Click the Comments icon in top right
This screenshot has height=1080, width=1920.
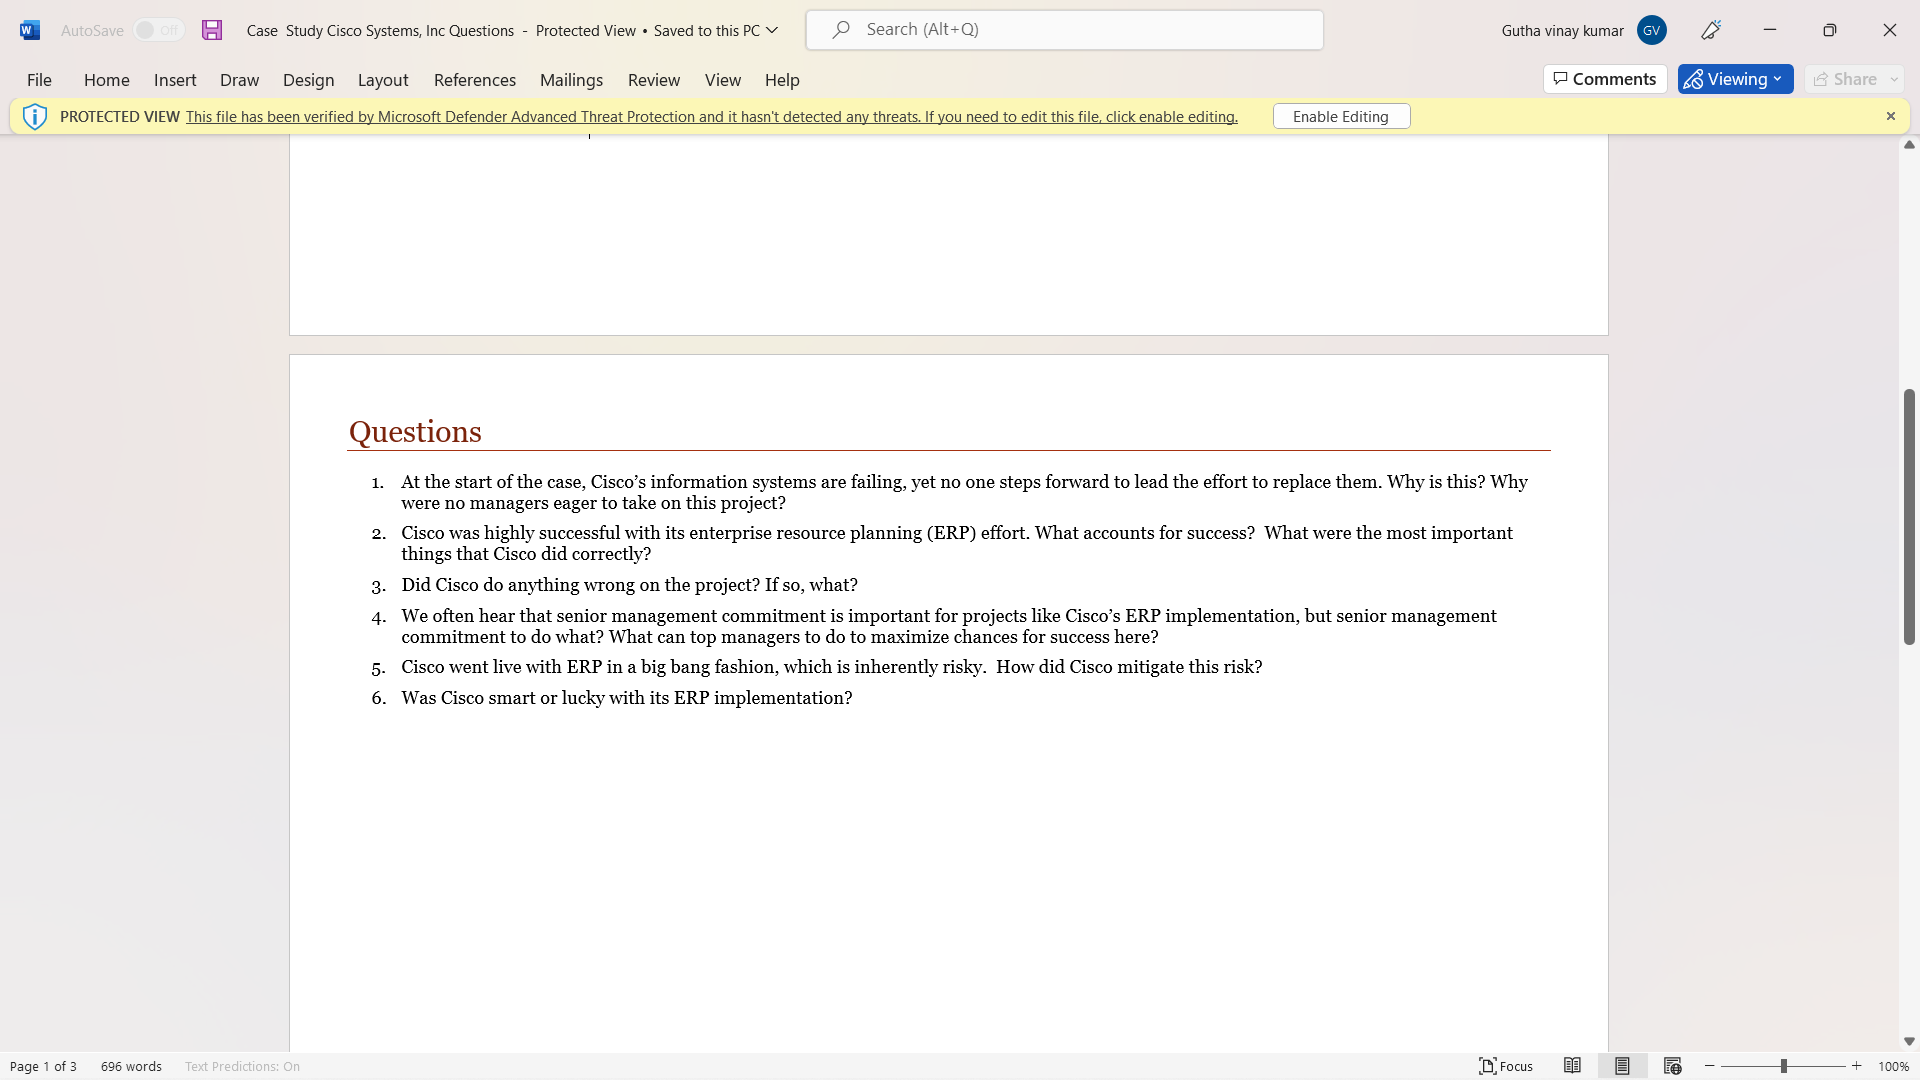coord(1606,79)
